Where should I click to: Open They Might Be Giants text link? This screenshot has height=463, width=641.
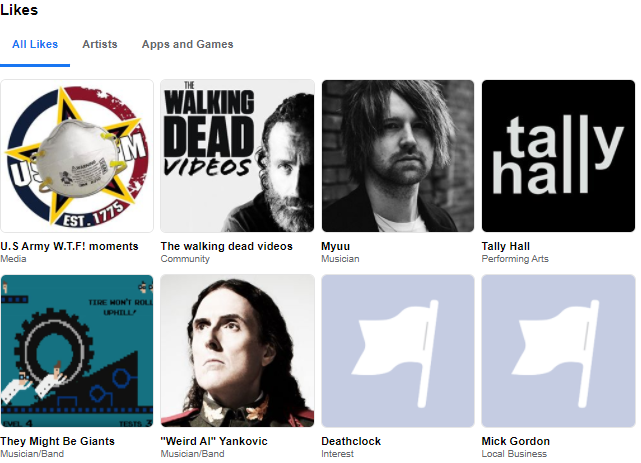[57, 441]
